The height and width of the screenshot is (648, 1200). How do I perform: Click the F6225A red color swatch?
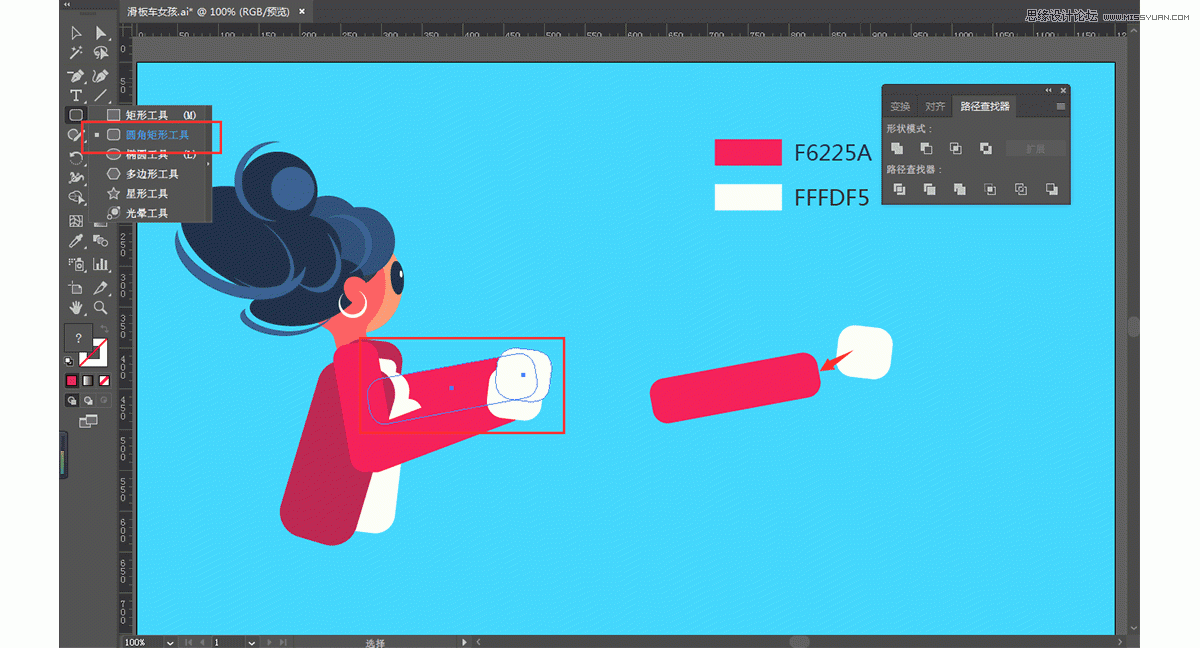coord(747,152)
